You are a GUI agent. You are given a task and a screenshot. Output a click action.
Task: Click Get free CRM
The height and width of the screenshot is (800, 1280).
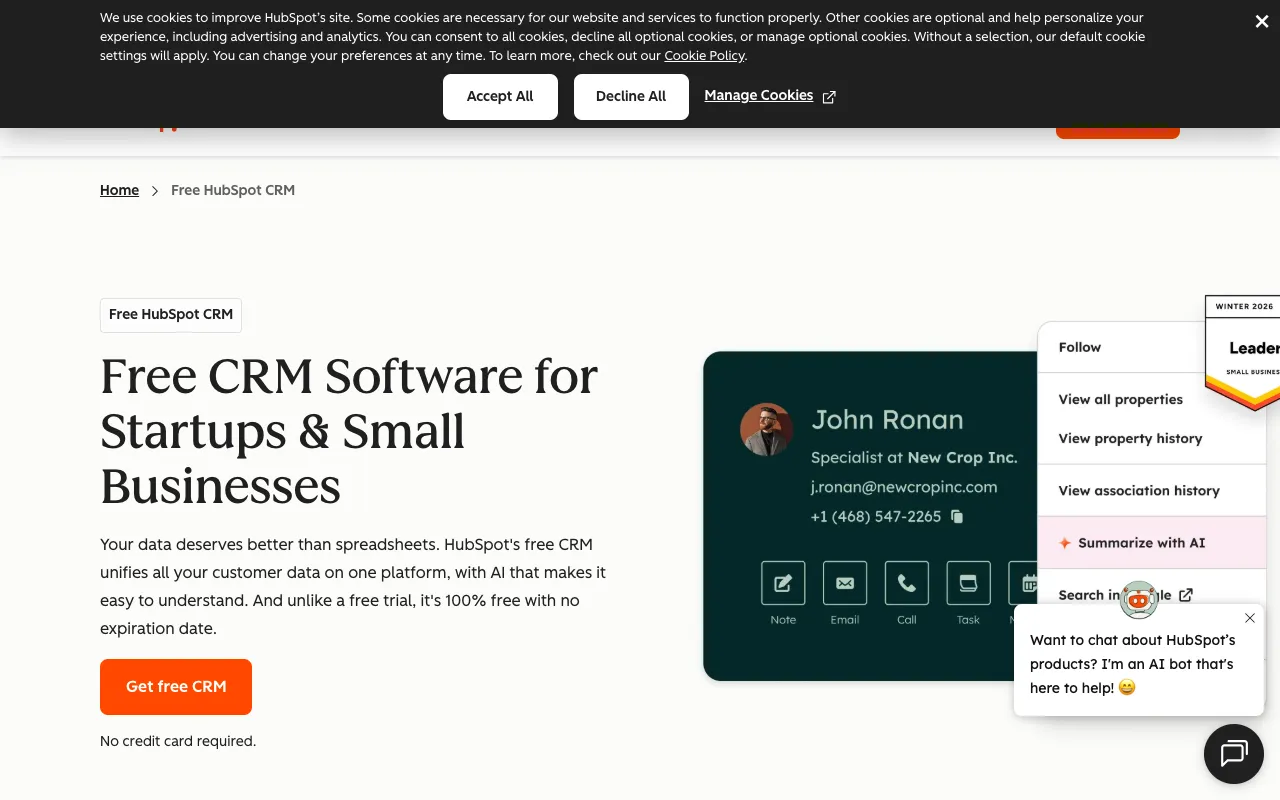click(x=175, y=687)
